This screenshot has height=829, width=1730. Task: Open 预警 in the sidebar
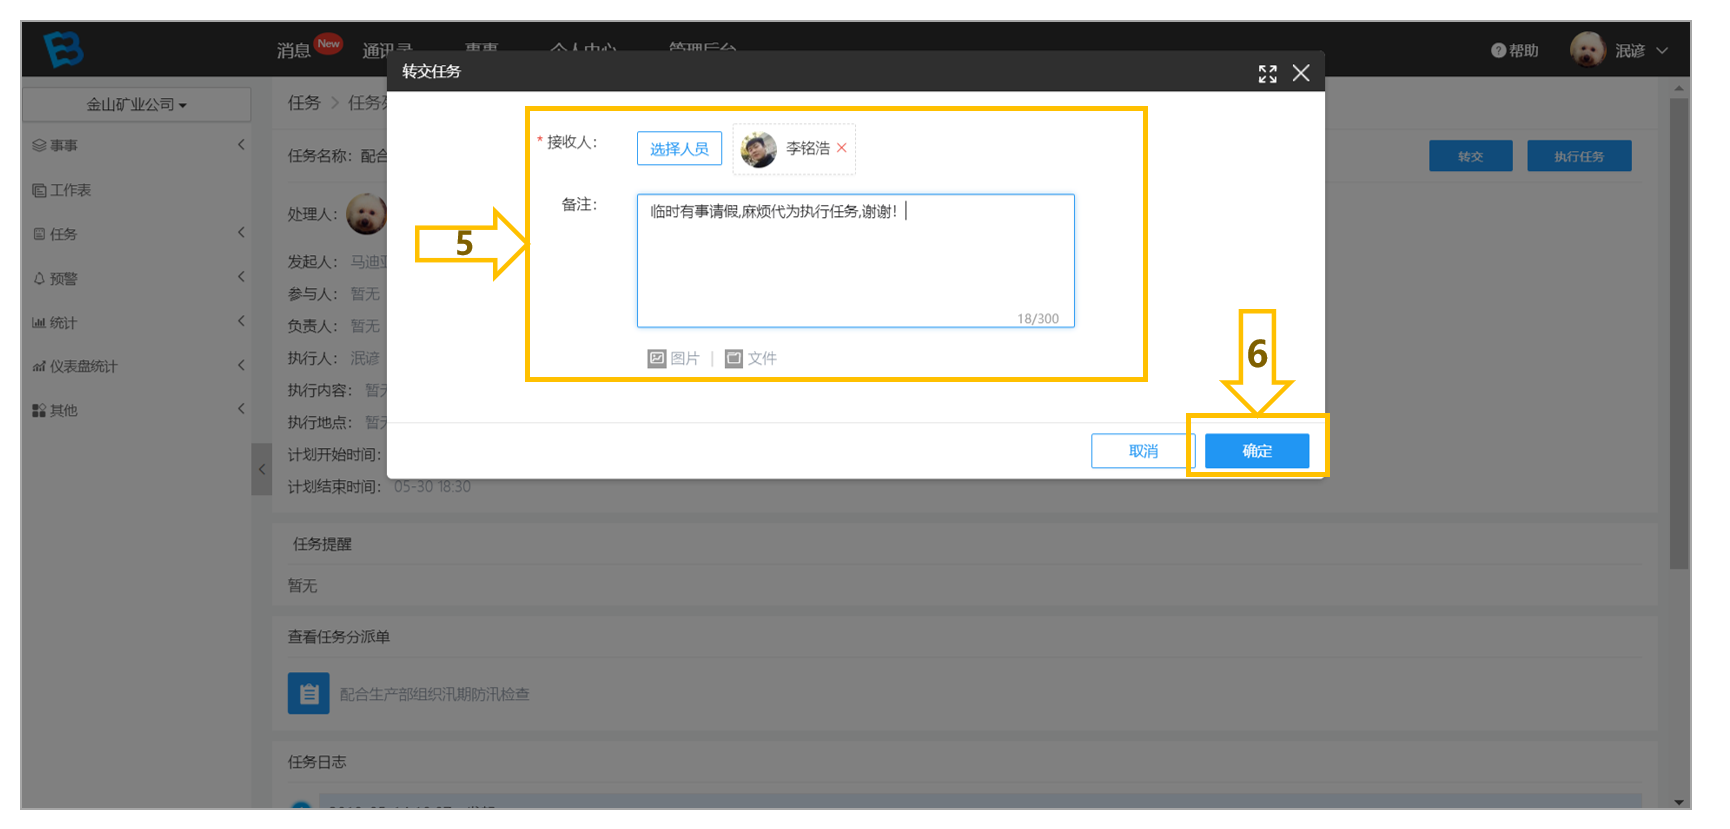(x=63, y=278)
